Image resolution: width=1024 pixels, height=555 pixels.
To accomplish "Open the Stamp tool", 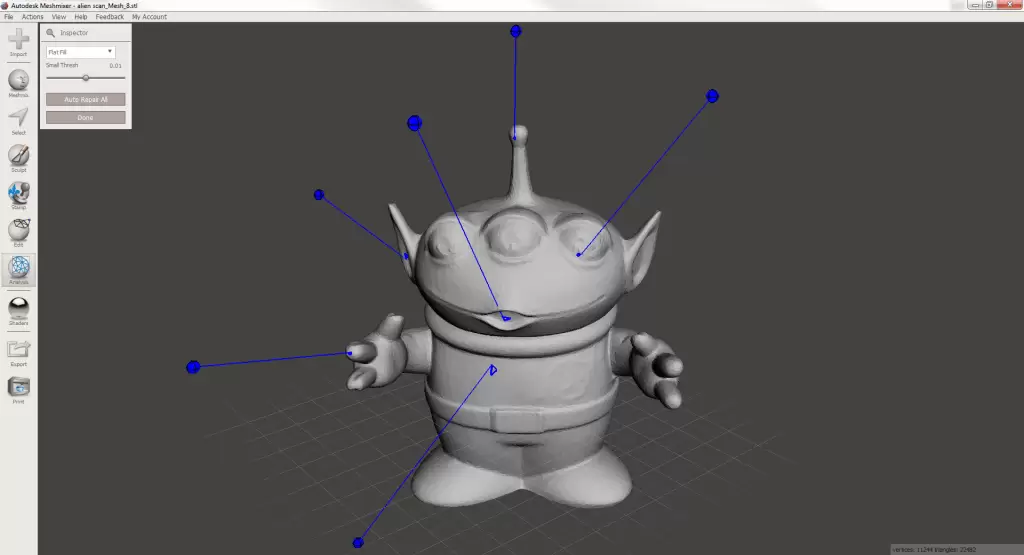I will (18, 195).
